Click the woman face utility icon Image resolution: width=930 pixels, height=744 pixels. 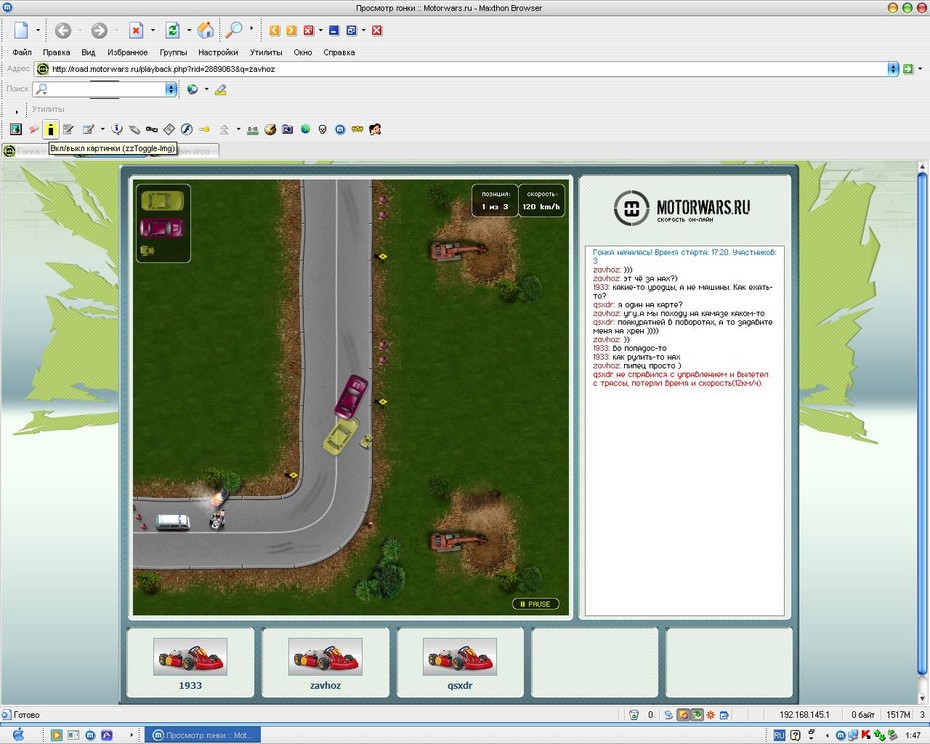pyautogui.click(x=375, y=129)
